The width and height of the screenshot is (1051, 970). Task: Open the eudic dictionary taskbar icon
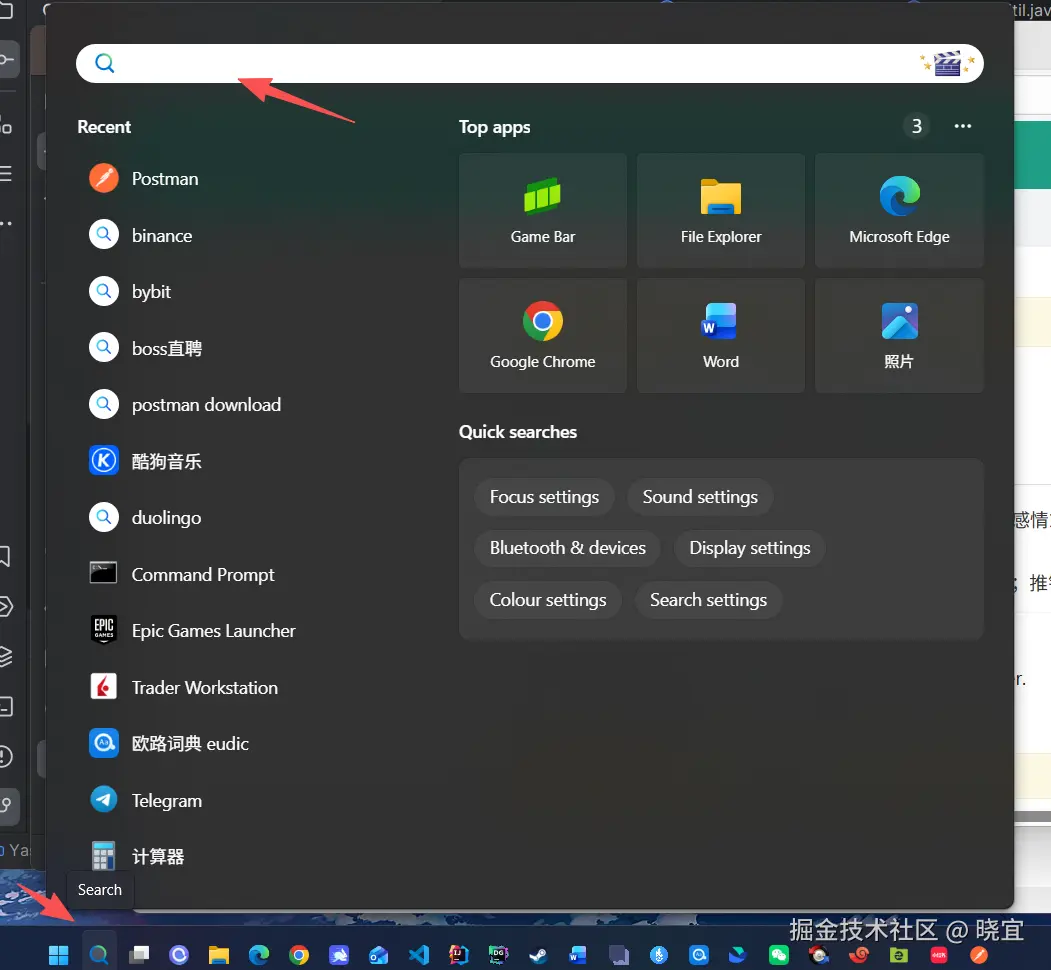[699, 955]
